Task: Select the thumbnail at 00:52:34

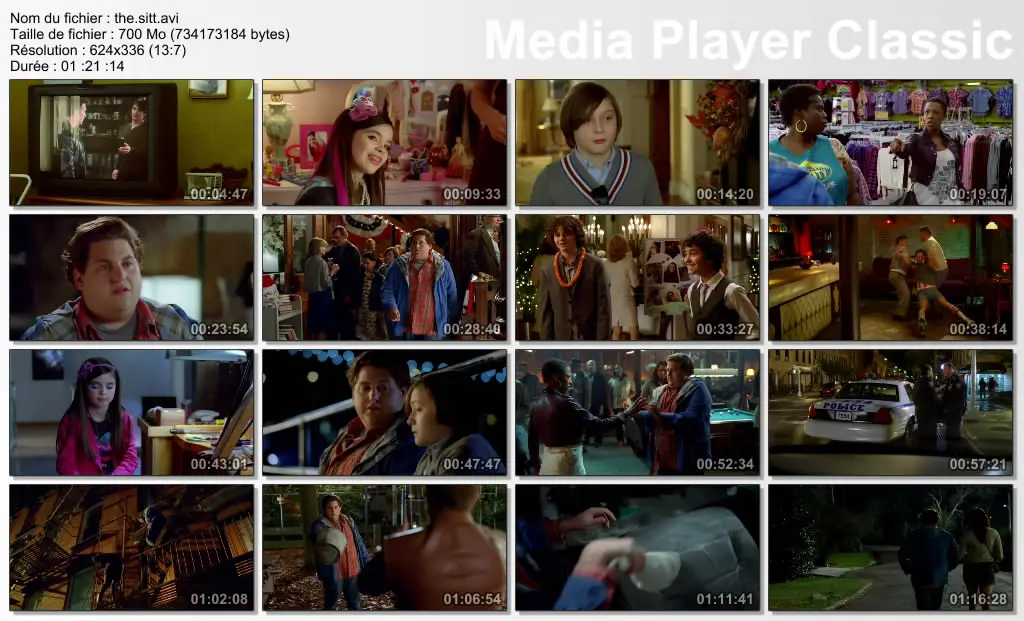Action: (x=637, y=412)
